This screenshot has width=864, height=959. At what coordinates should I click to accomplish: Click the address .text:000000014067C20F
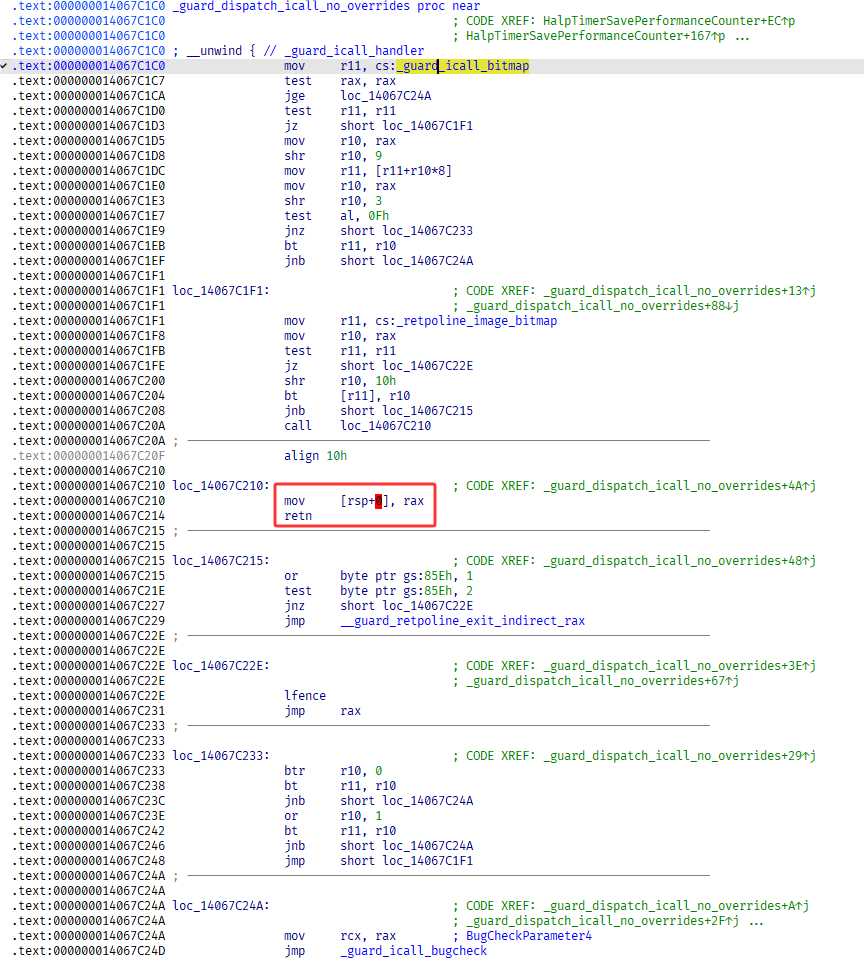[x=89, y=456]
